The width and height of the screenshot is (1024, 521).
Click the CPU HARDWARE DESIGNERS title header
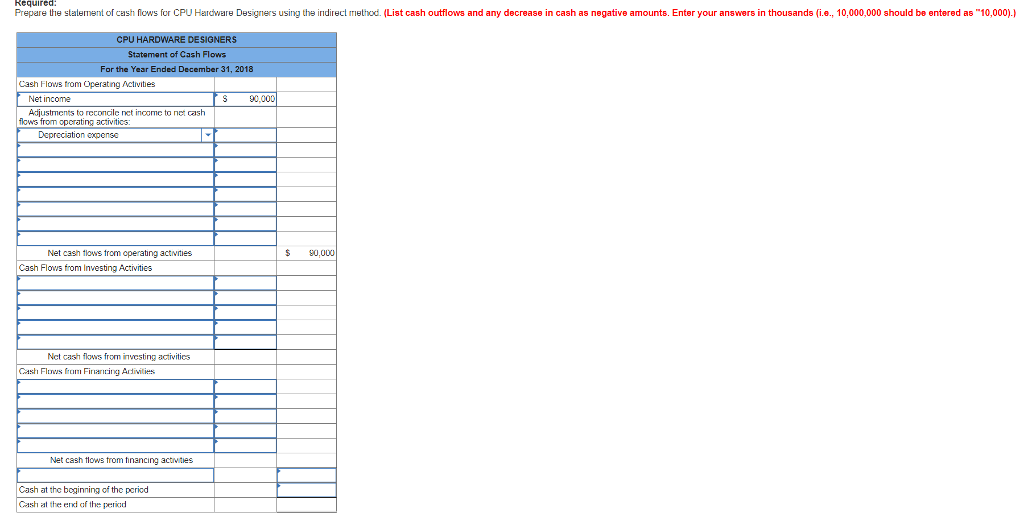click(x=177, y=40)
